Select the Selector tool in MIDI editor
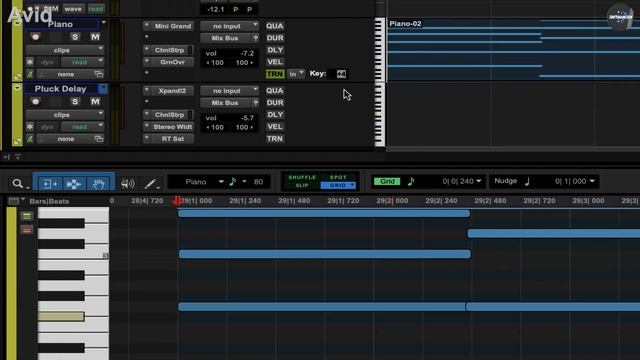 click(x=73, y=184)
